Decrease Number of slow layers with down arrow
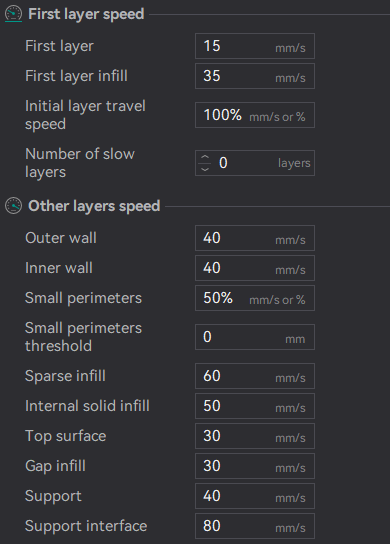The height and width of the screenshot is (544, 390). click(x=205, y=169)
